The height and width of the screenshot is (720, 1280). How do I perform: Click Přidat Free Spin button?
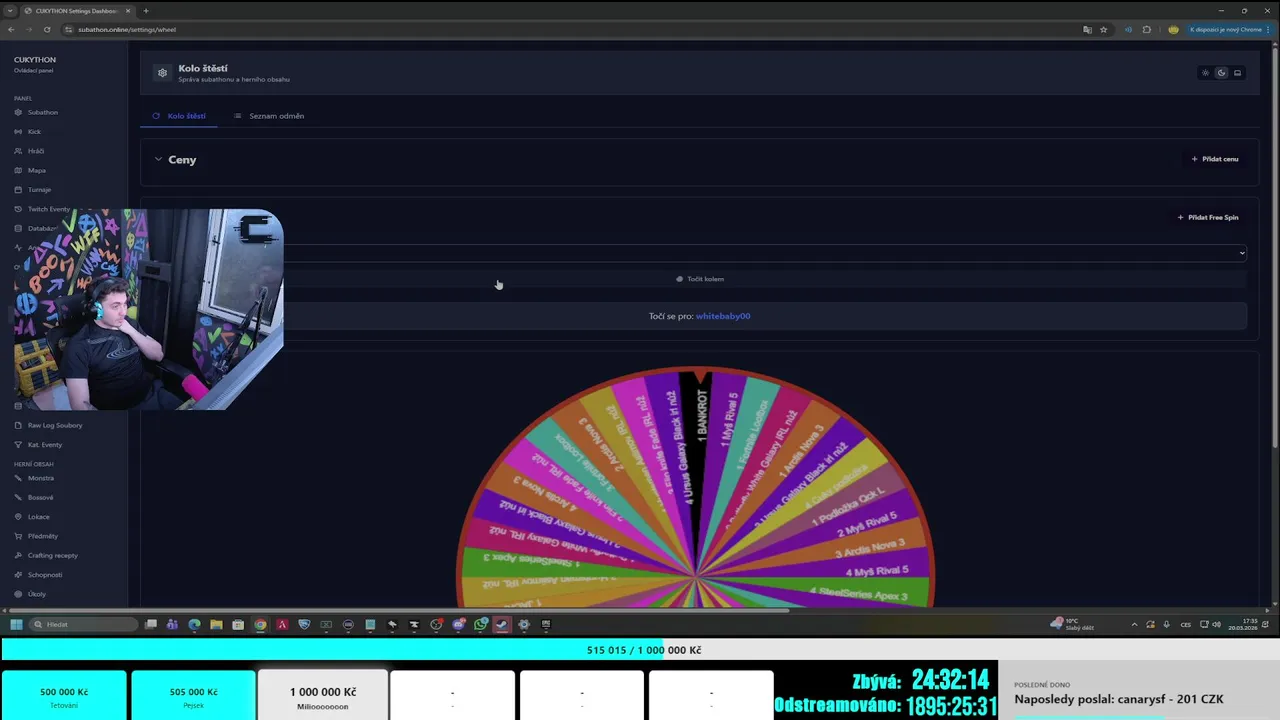point(1208,217)
